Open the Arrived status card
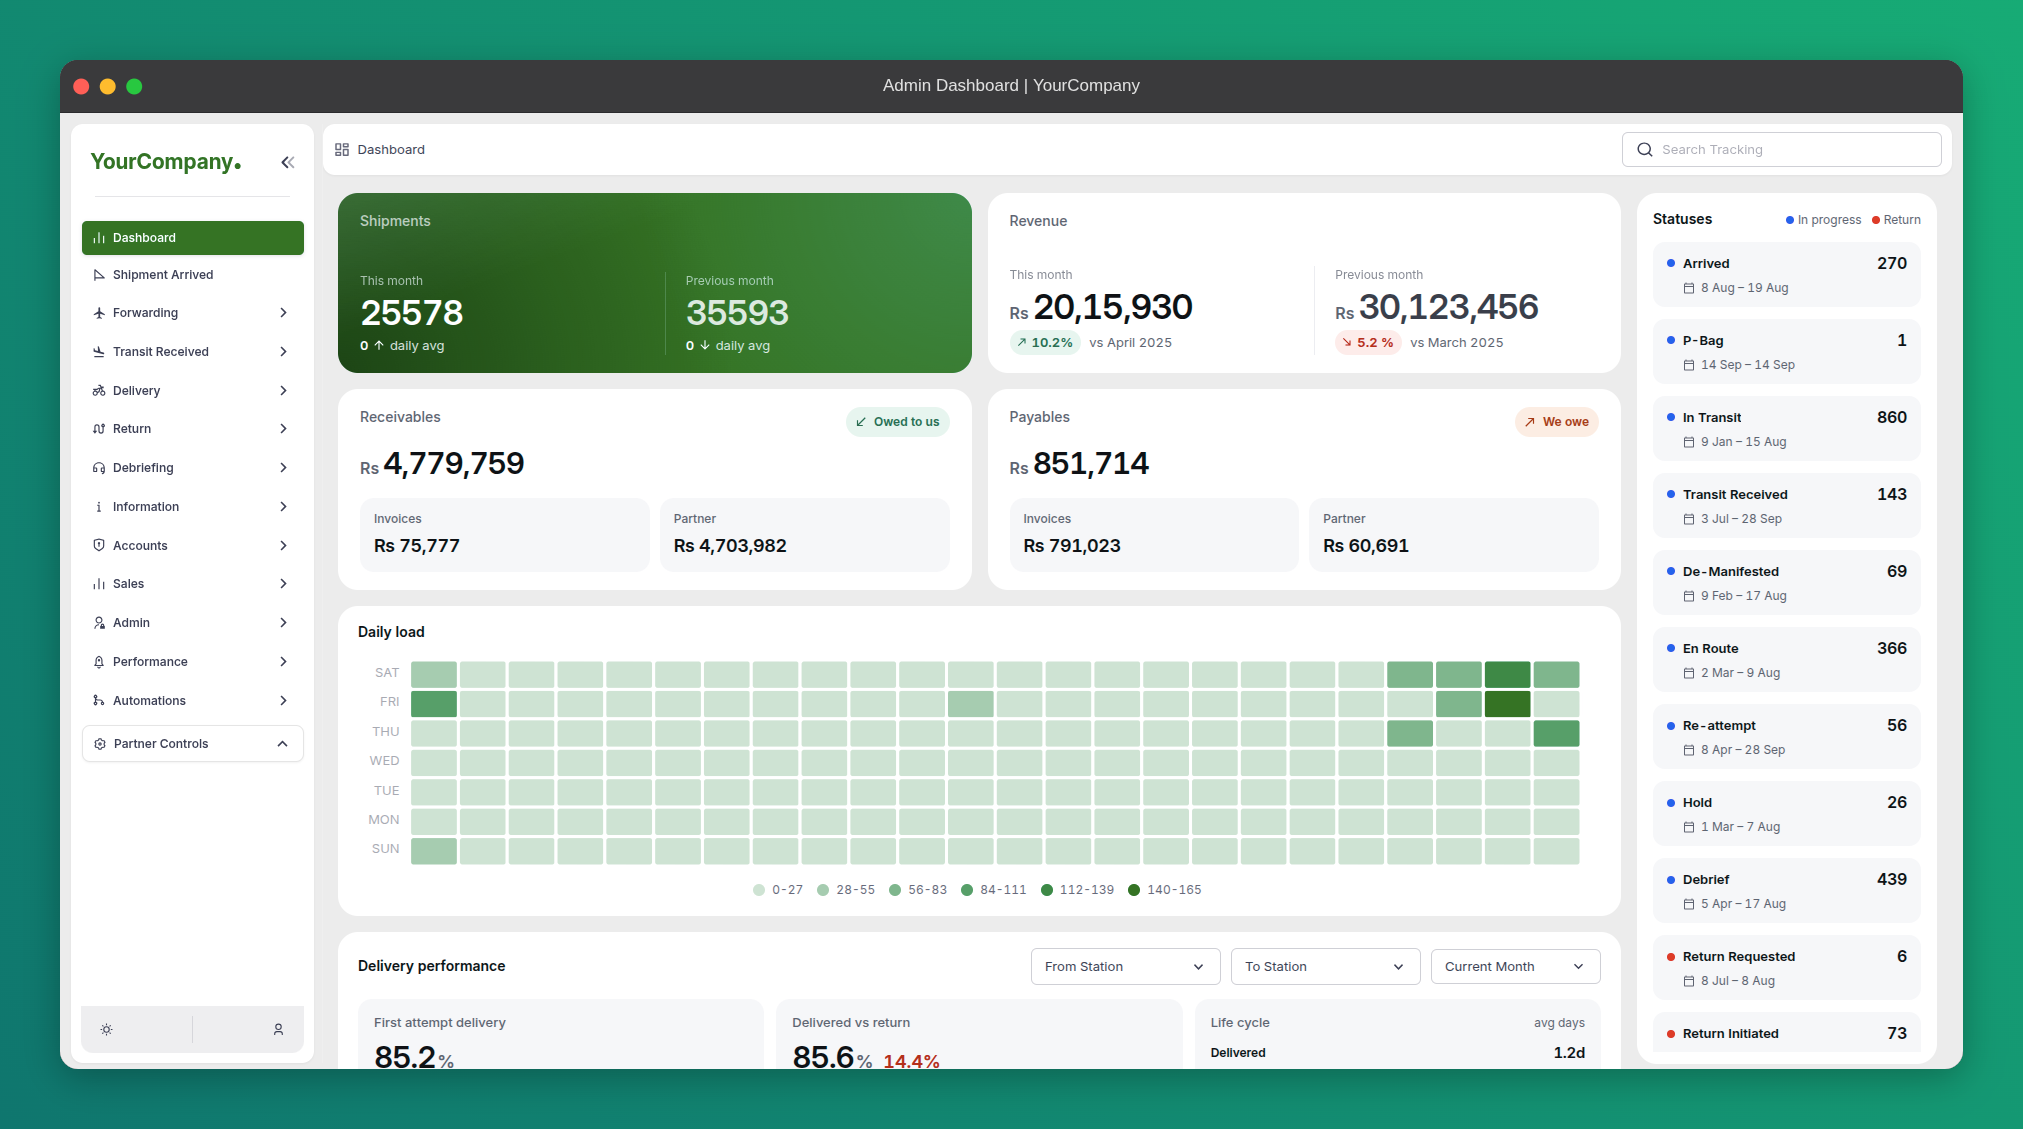This screenshot has height=1129, width=2023. [1786, 275]
